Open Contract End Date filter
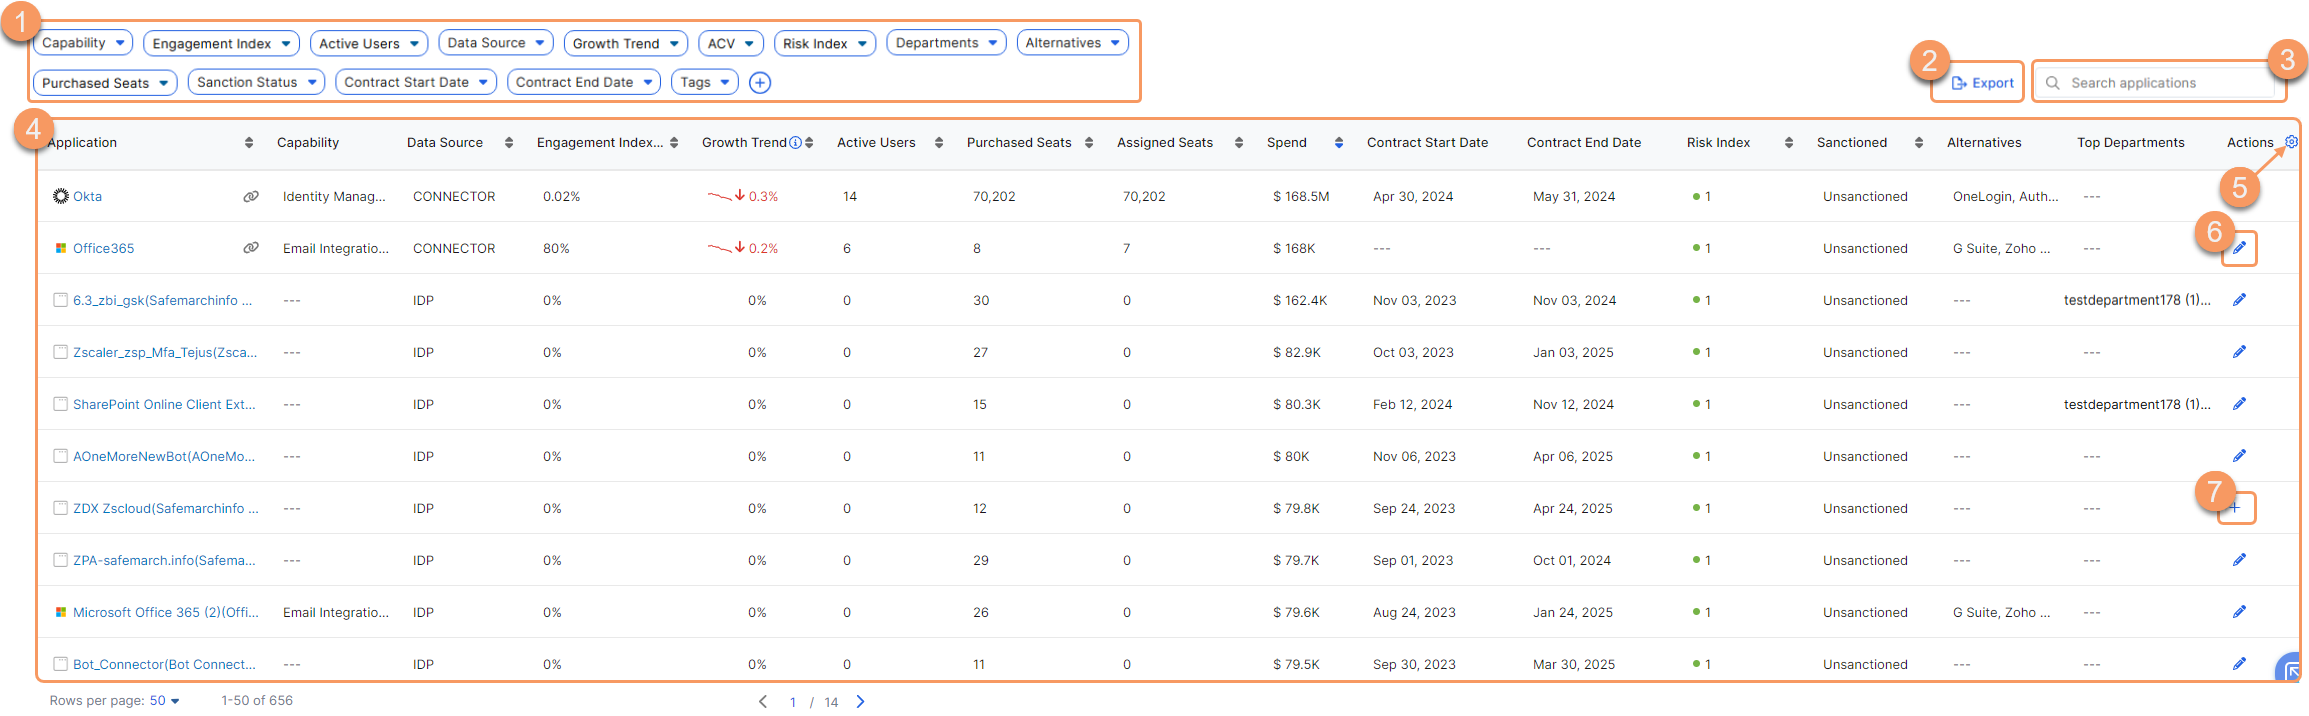This screenshot has height=716, width=2309. [x=583, y=82]
